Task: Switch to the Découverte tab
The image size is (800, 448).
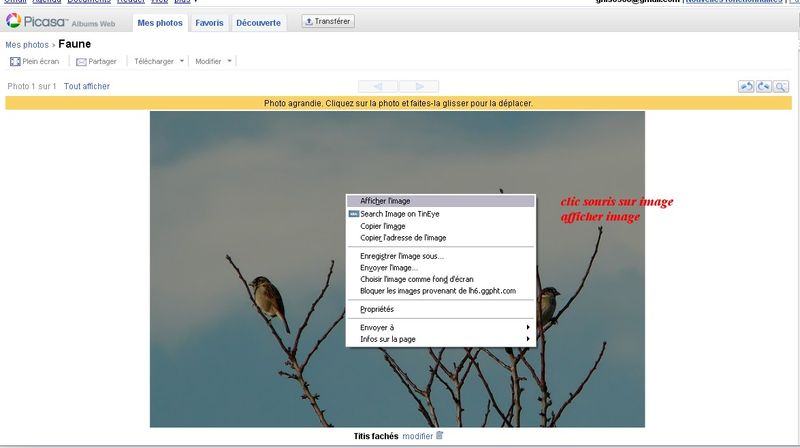Action: 258,23
